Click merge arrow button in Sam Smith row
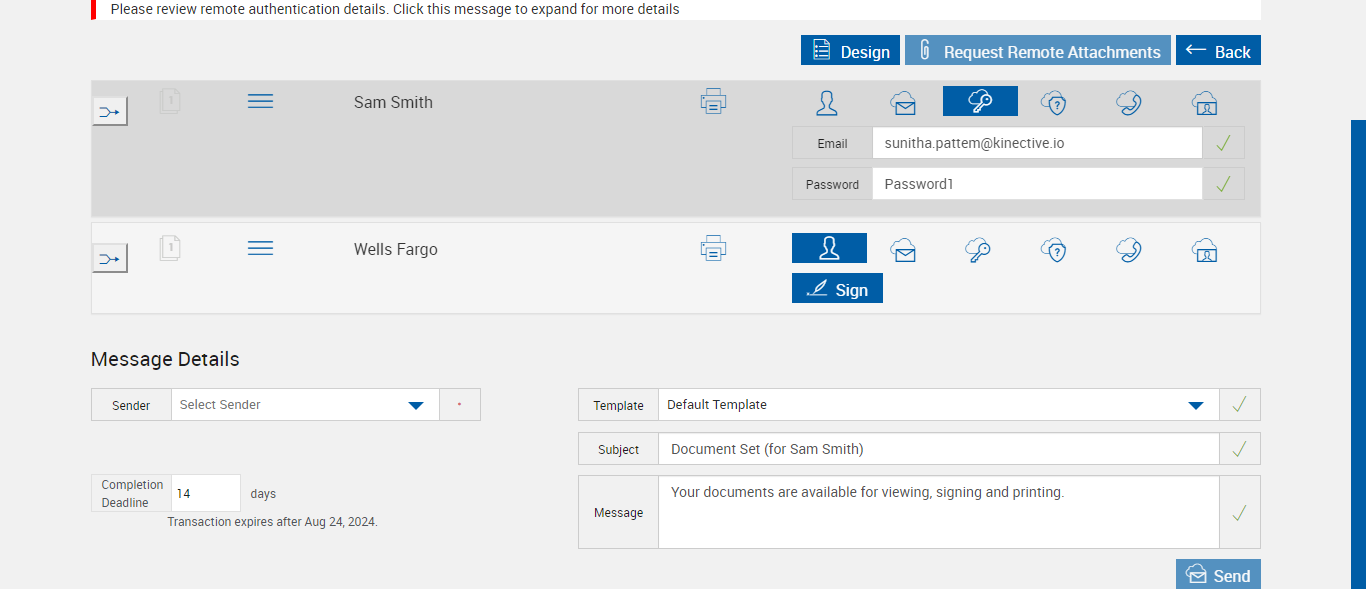Viewport: 1366px width, 589px height. pos(110,112)
